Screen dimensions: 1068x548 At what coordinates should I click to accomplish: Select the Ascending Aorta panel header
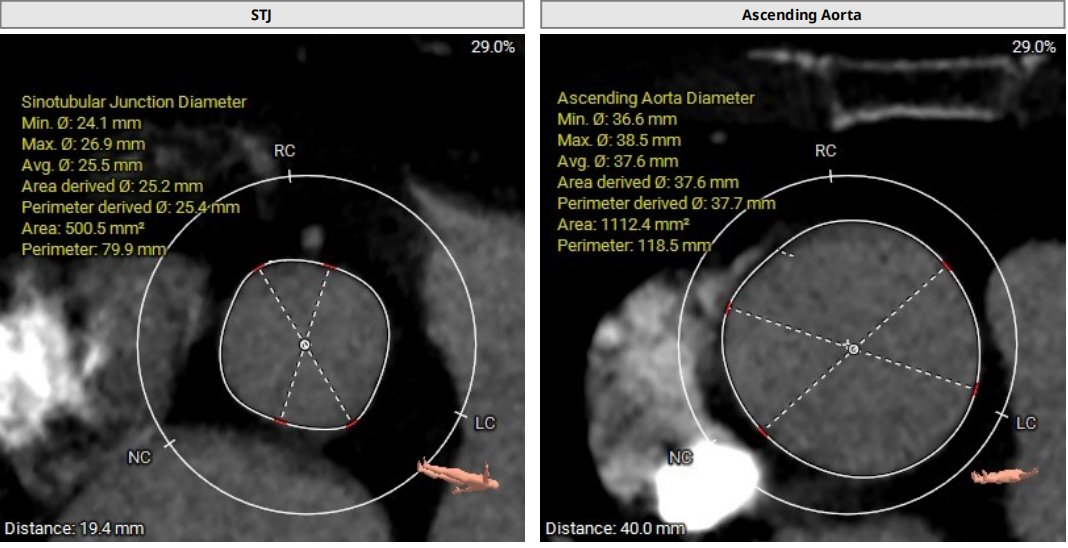(802, 14)
